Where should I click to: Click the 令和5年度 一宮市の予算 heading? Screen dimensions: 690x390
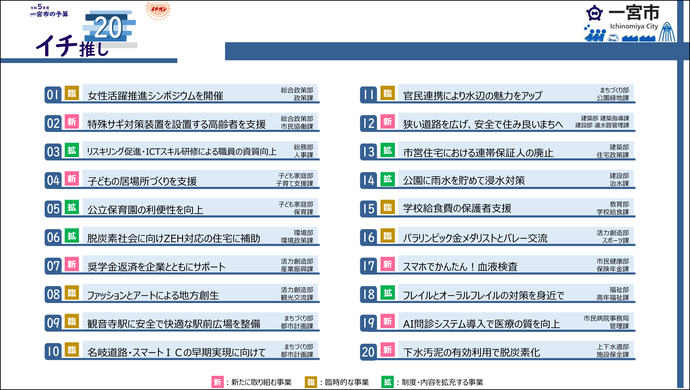point(49,11)
